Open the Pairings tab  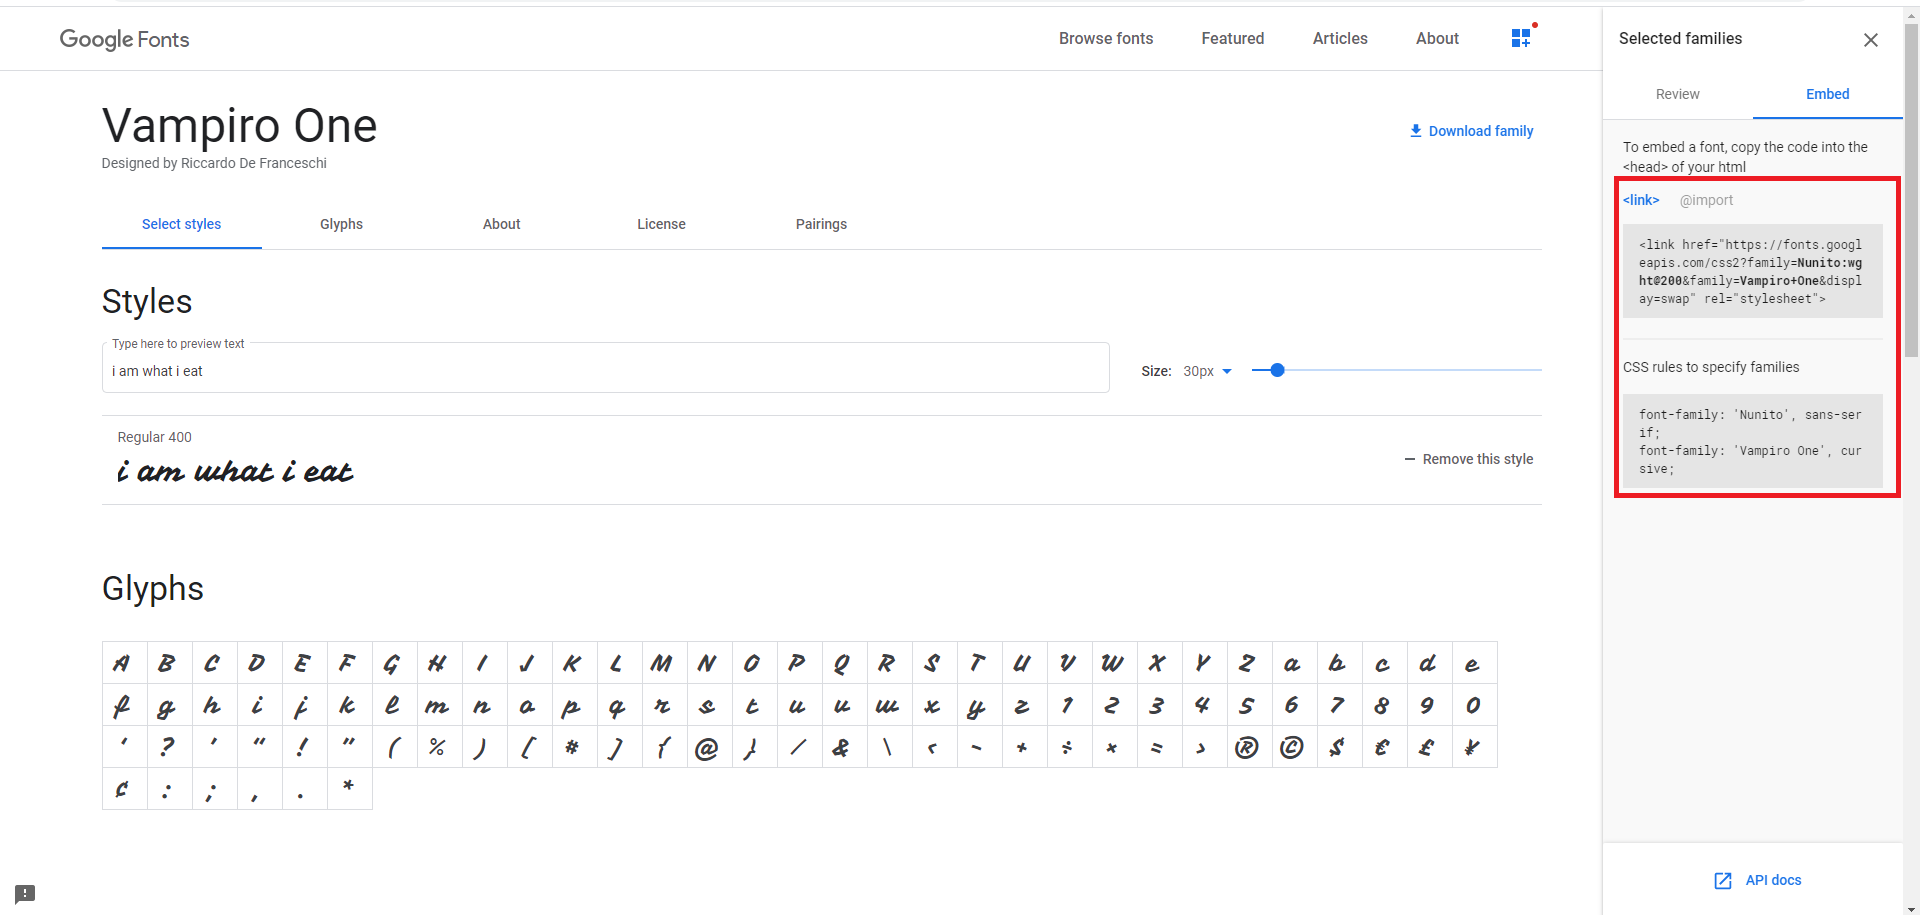tap(821, 224)
